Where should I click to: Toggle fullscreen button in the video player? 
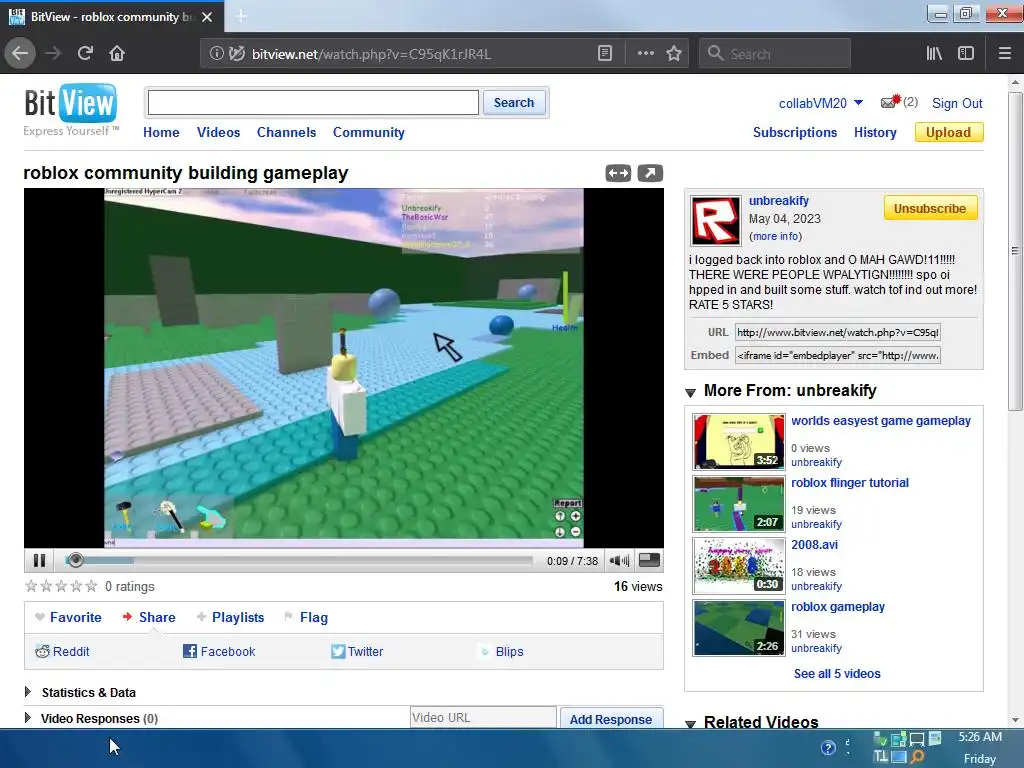point(648,560)
